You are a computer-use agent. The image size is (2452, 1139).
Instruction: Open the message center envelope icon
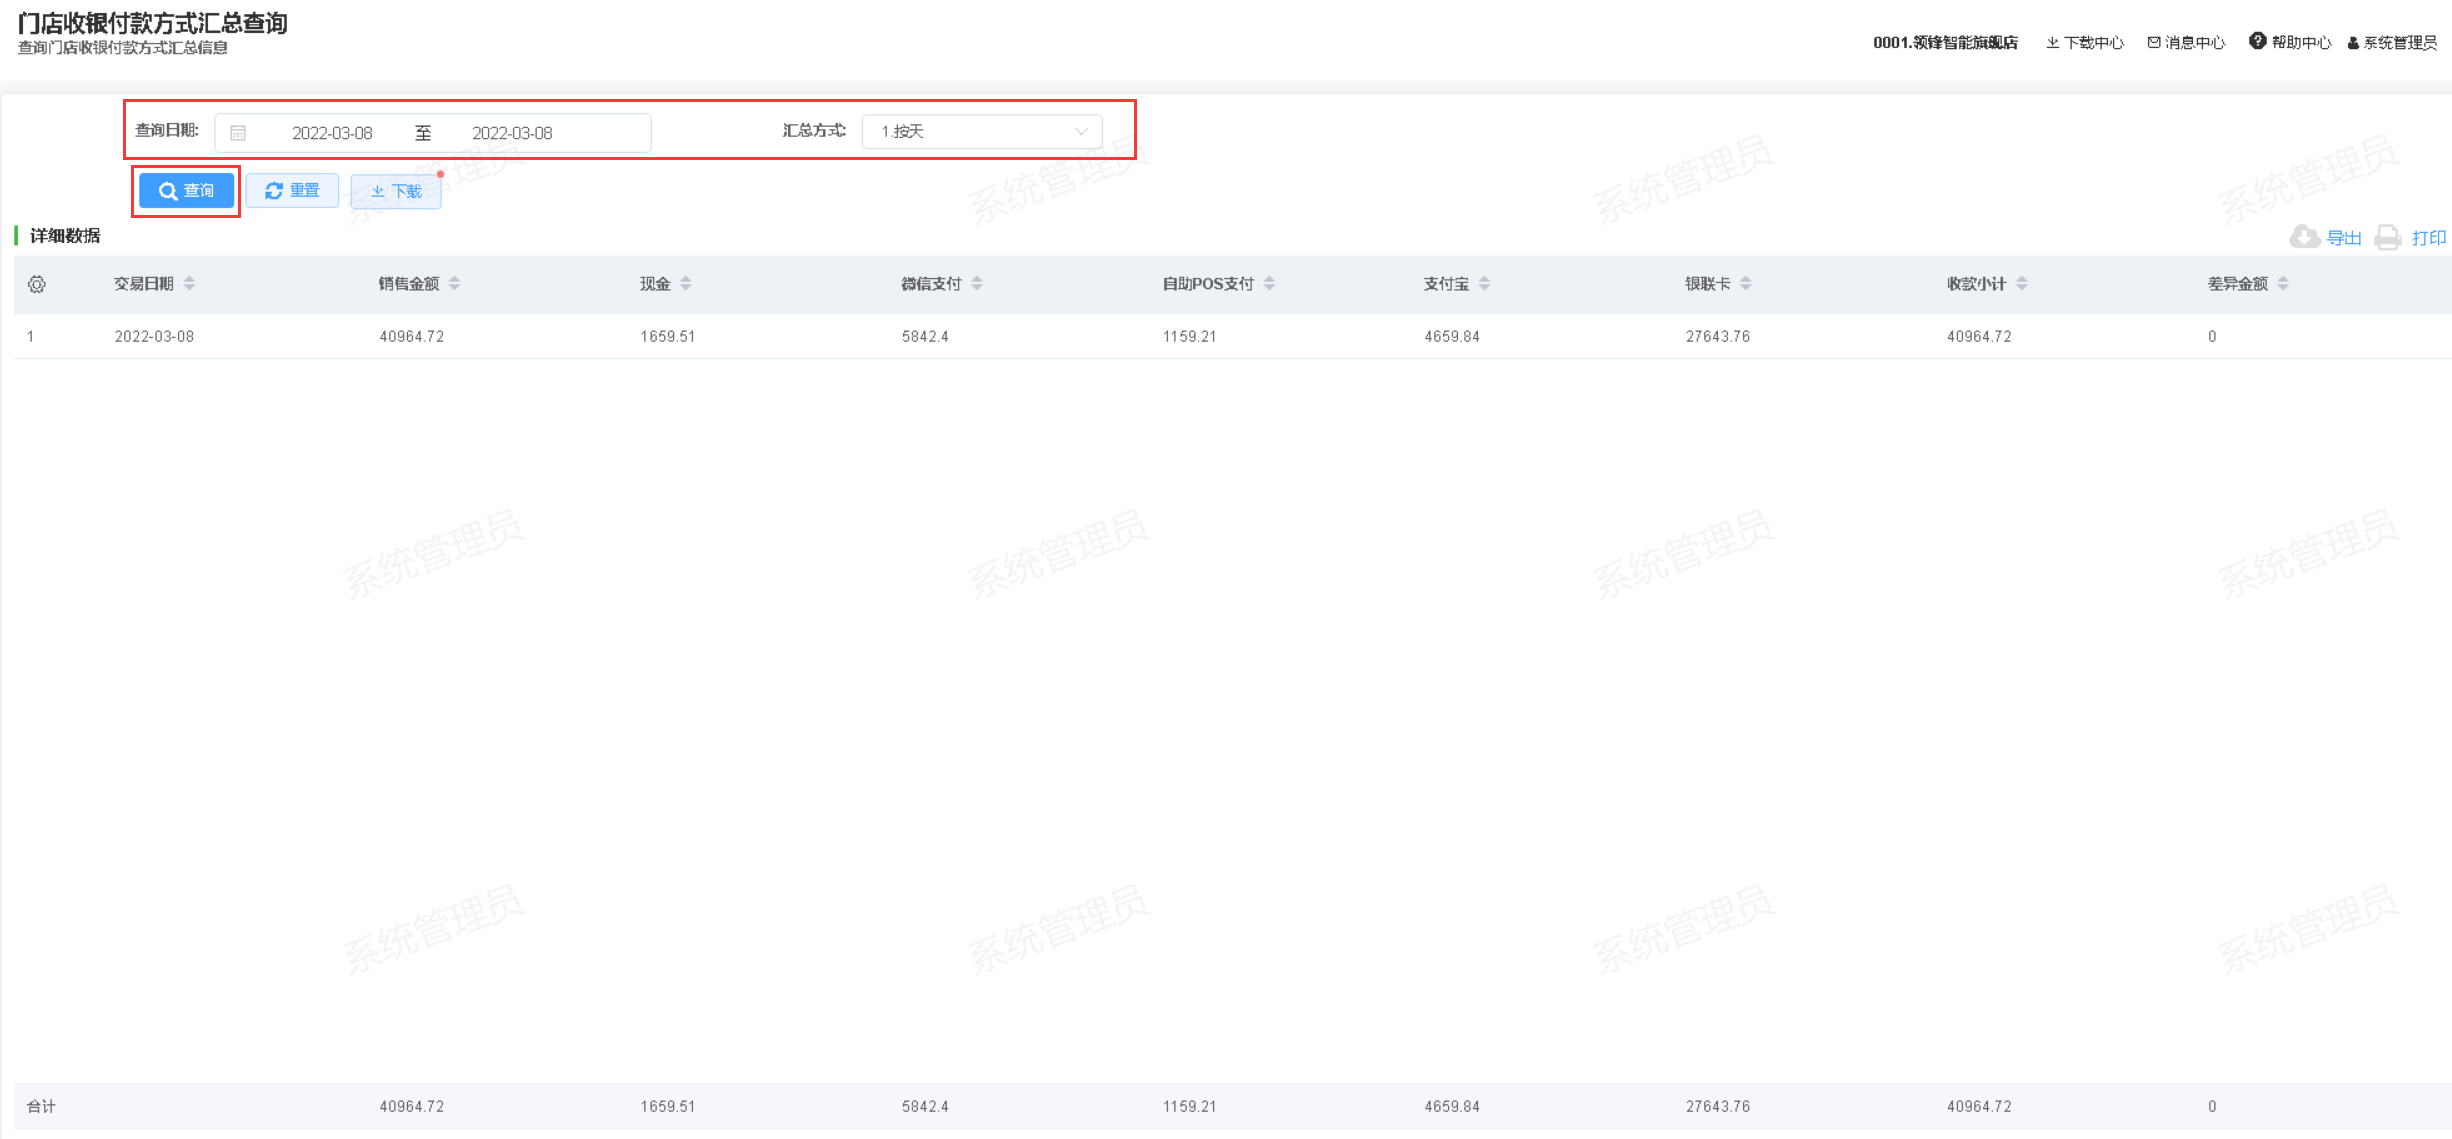click(2153, 42)
